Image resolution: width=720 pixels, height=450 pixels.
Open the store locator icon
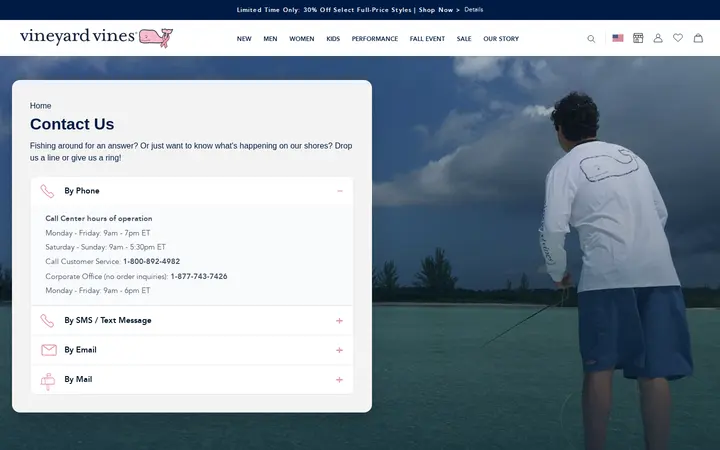(638, 38)
